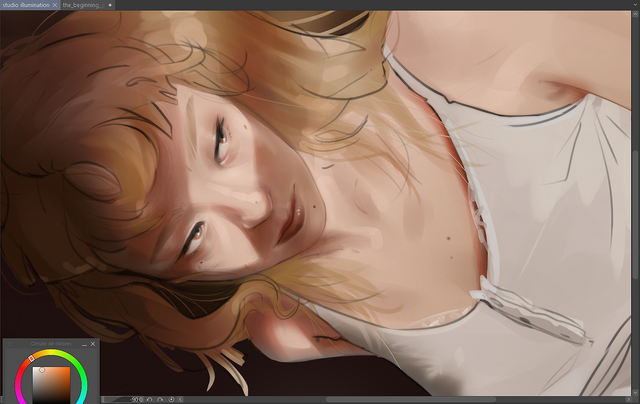Select magenta on the hue ring

[19, 392]
